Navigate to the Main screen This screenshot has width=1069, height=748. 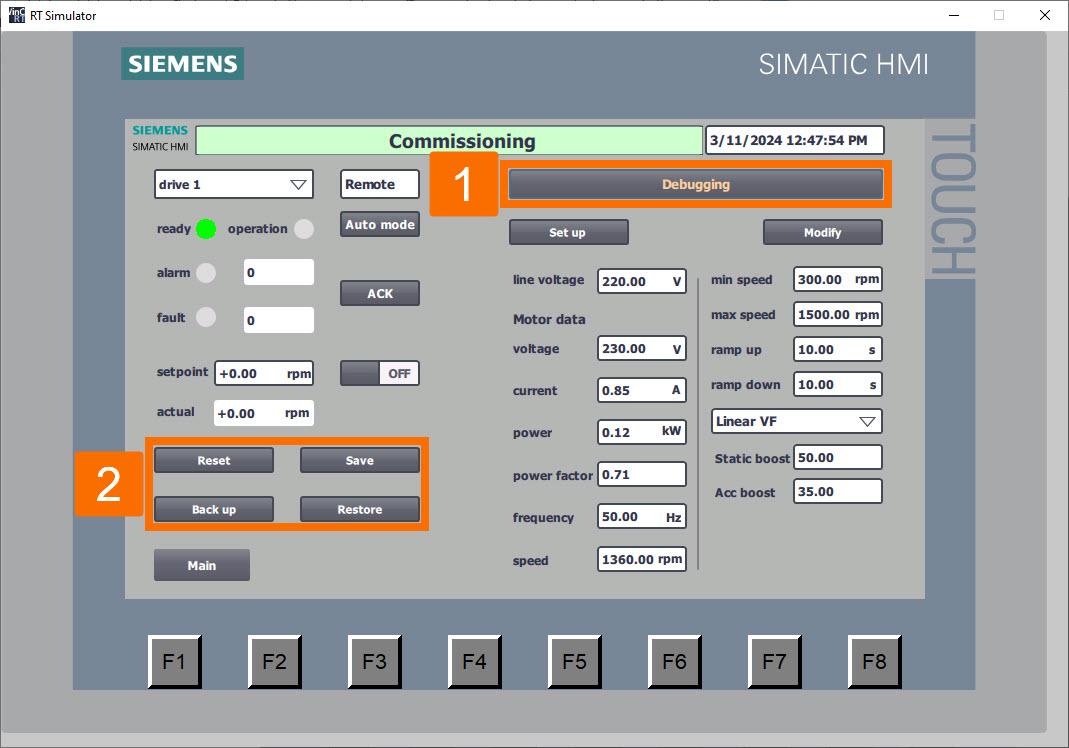pos(201,565)
